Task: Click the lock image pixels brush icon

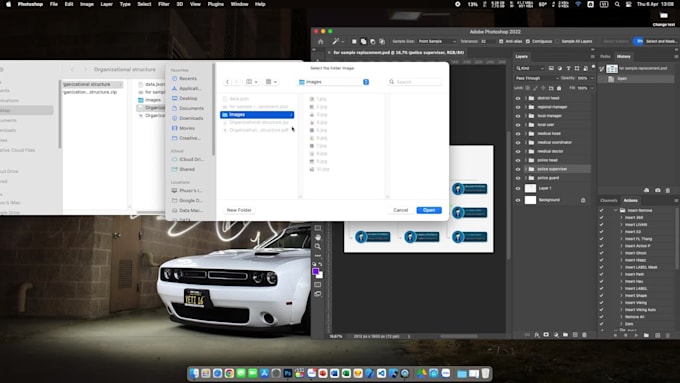Action: click(536, 88)
